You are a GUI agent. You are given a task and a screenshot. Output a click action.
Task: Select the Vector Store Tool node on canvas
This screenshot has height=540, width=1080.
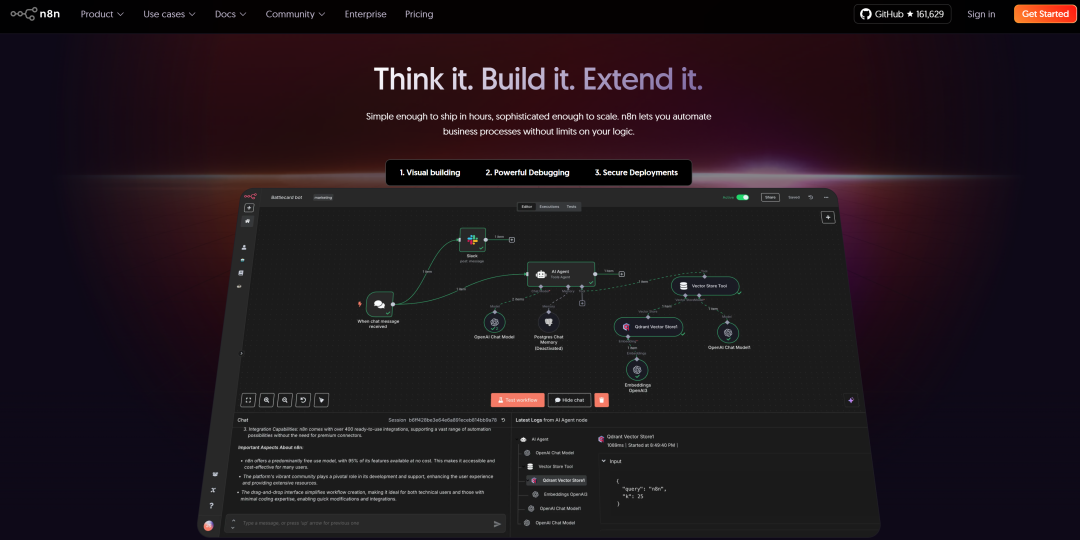pos(705,286)
